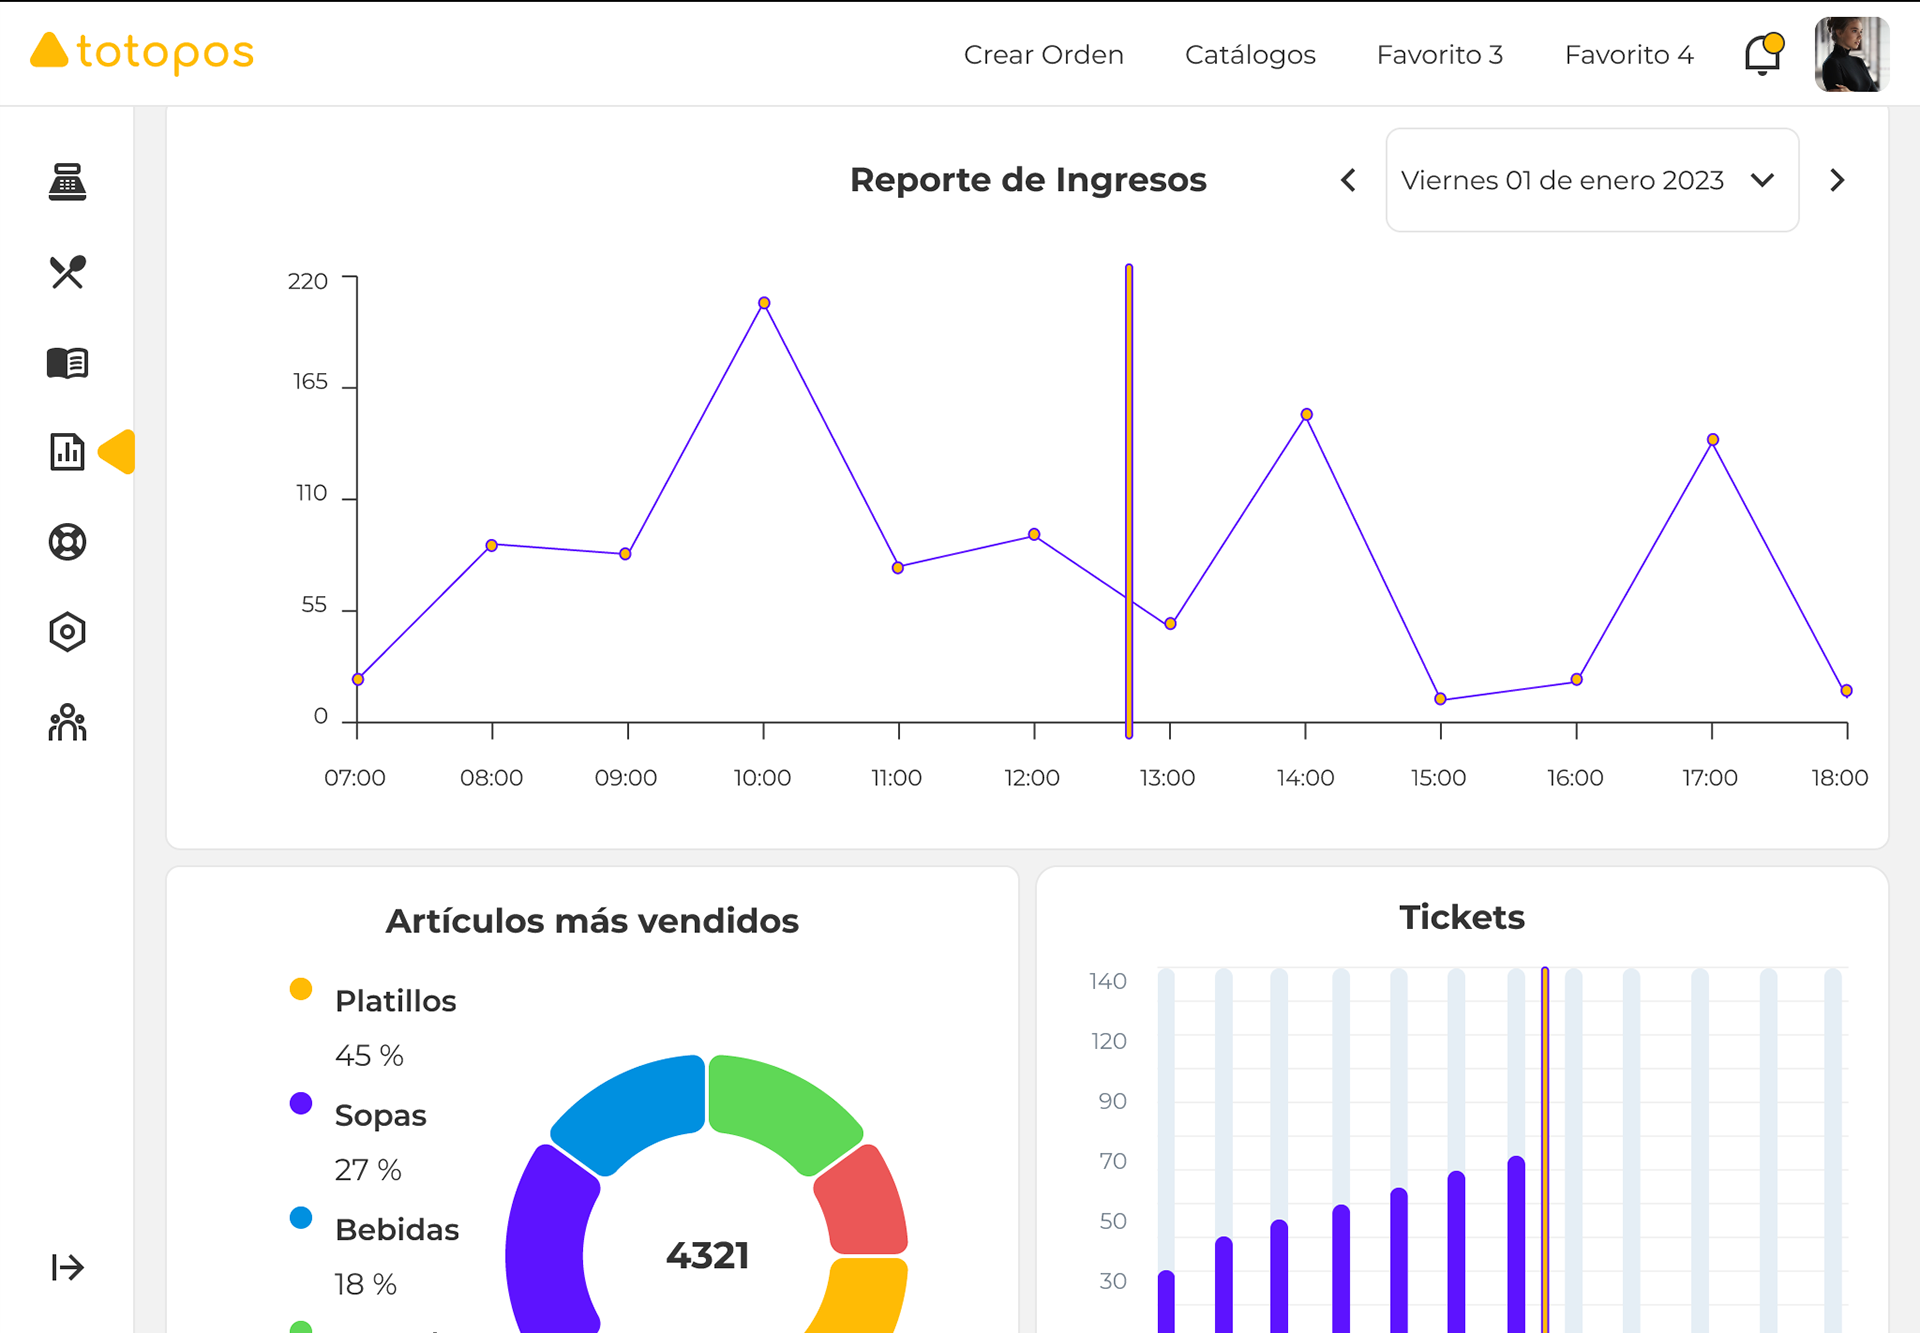Open Catálogos menu item

tap(1250, 55)
